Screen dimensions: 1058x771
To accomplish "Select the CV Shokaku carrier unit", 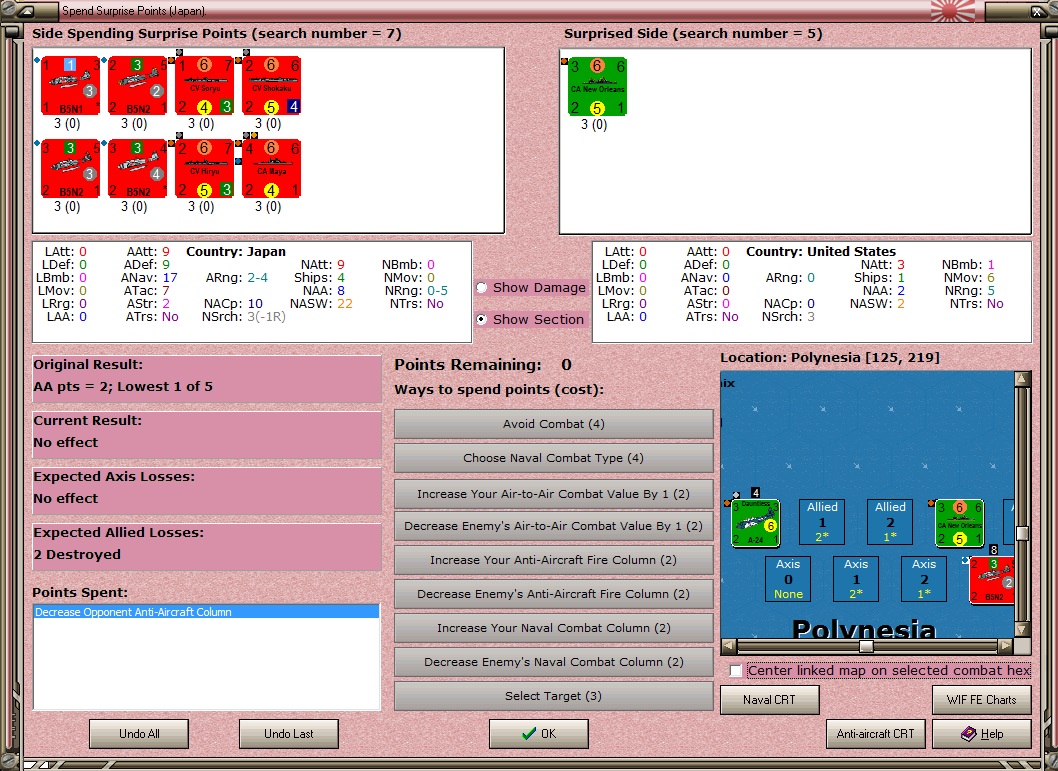I will click(271, 86).
